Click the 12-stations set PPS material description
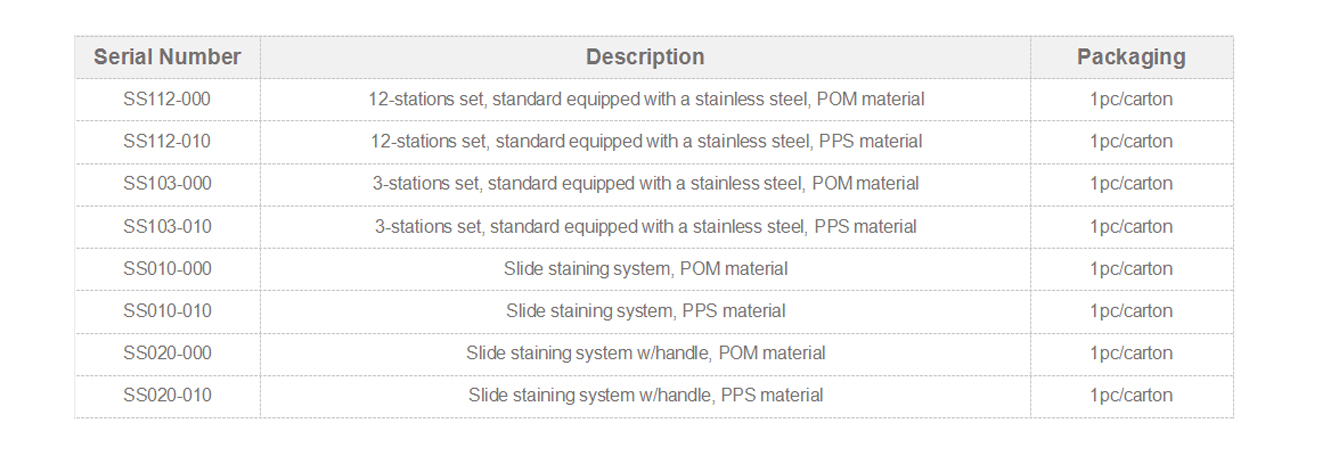This screenshot has height=450, width=1332. click(646, 141)
